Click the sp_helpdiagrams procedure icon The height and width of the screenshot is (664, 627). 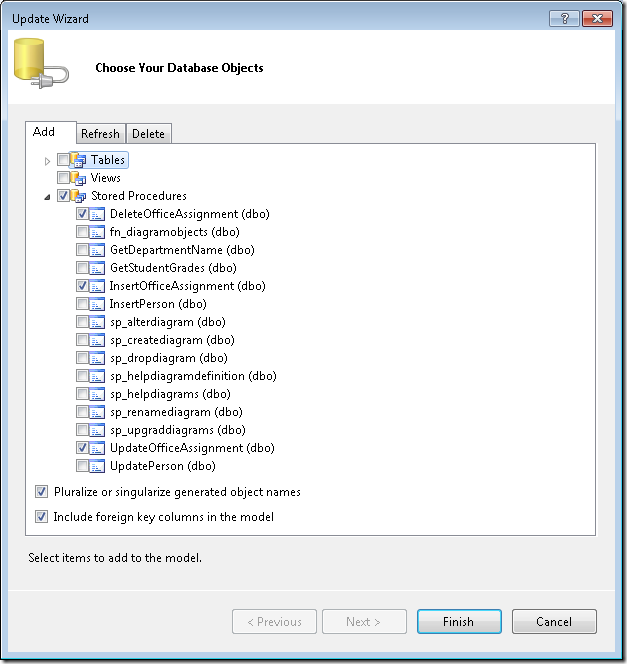[x=97, y=394]
